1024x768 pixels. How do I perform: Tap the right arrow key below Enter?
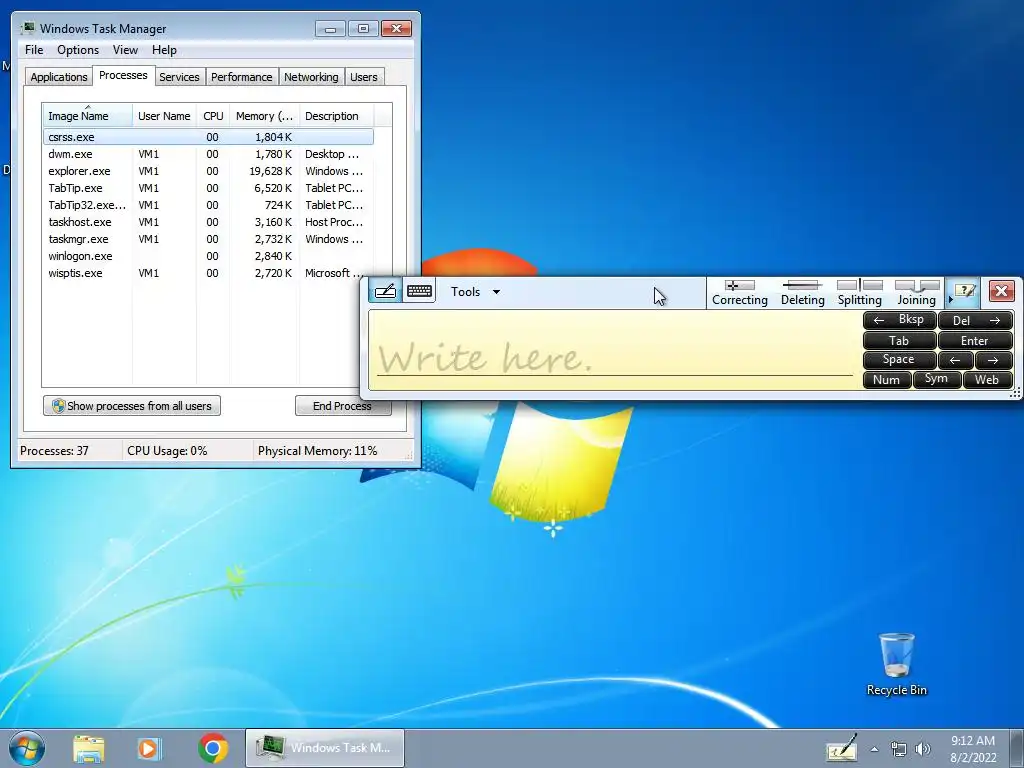(994, 360)
